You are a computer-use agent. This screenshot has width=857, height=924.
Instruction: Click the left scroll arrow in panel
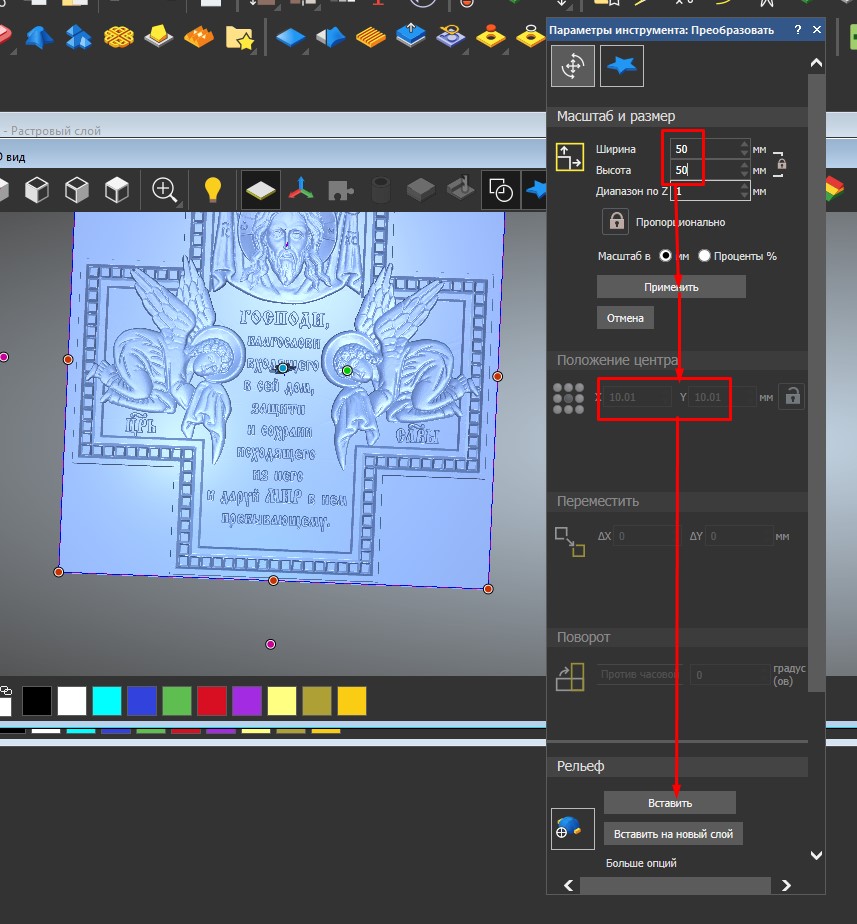point(569,885)
